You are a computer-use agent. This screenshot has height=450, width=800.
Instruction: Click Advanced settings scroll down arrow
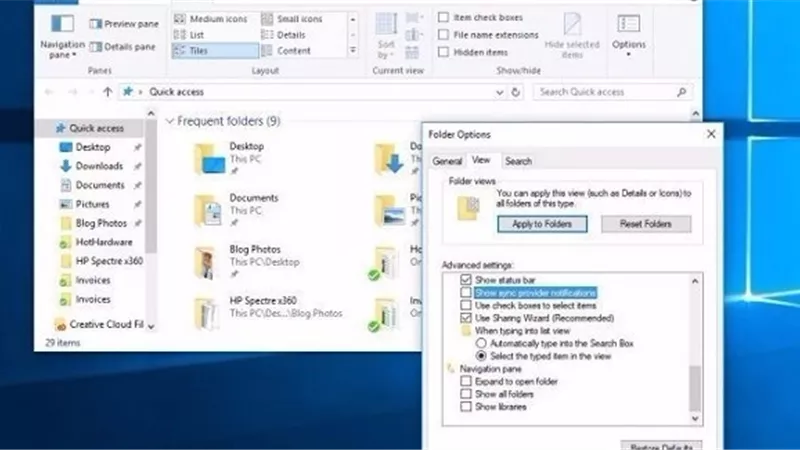pyautogui.click(x=695, y=418)
